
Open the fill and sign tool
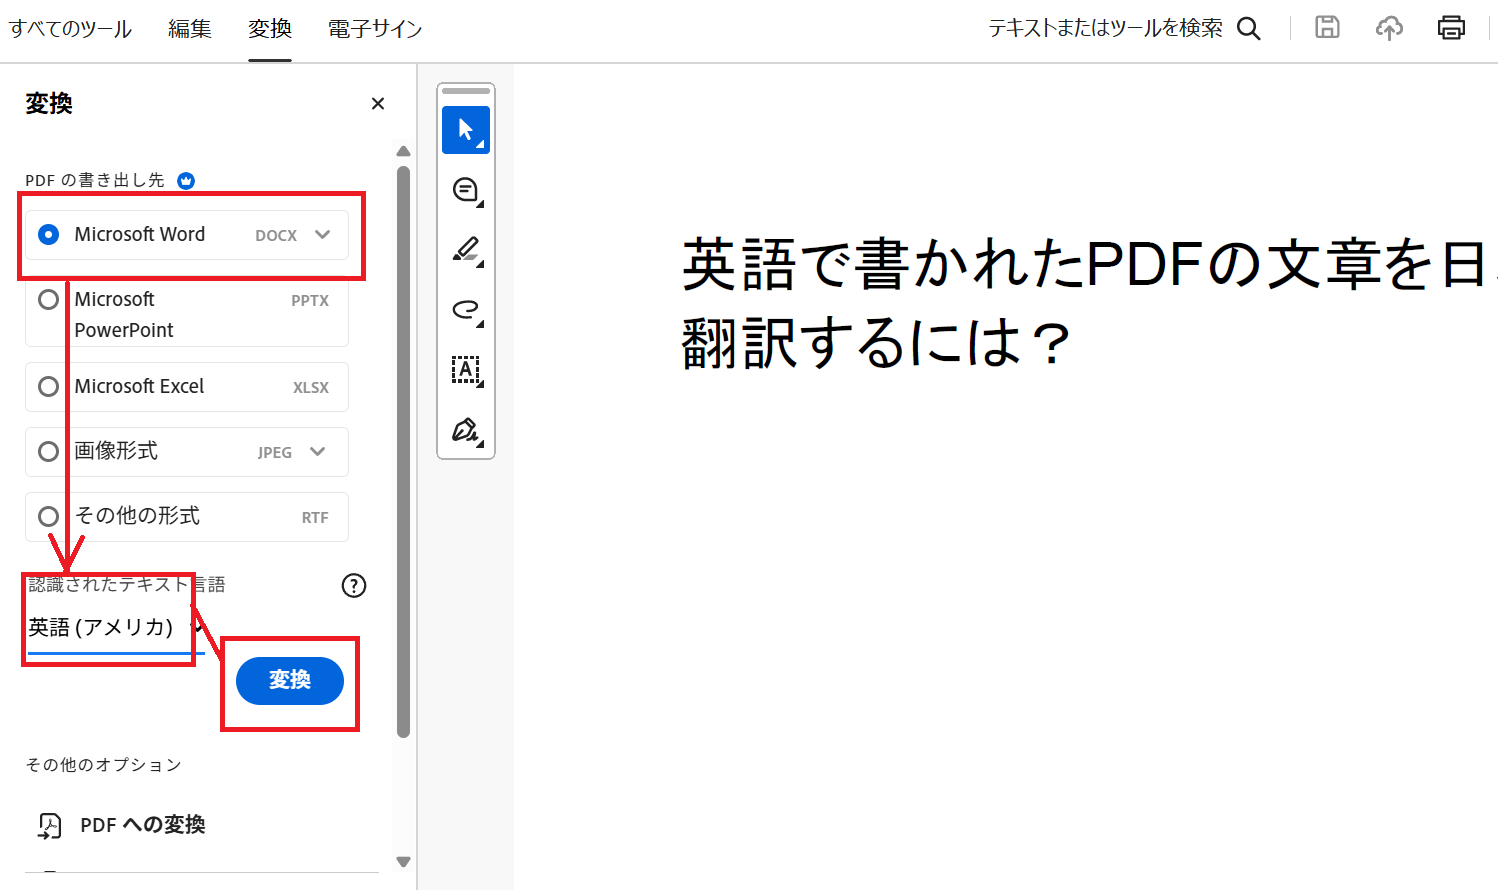[x=465, y=430]
